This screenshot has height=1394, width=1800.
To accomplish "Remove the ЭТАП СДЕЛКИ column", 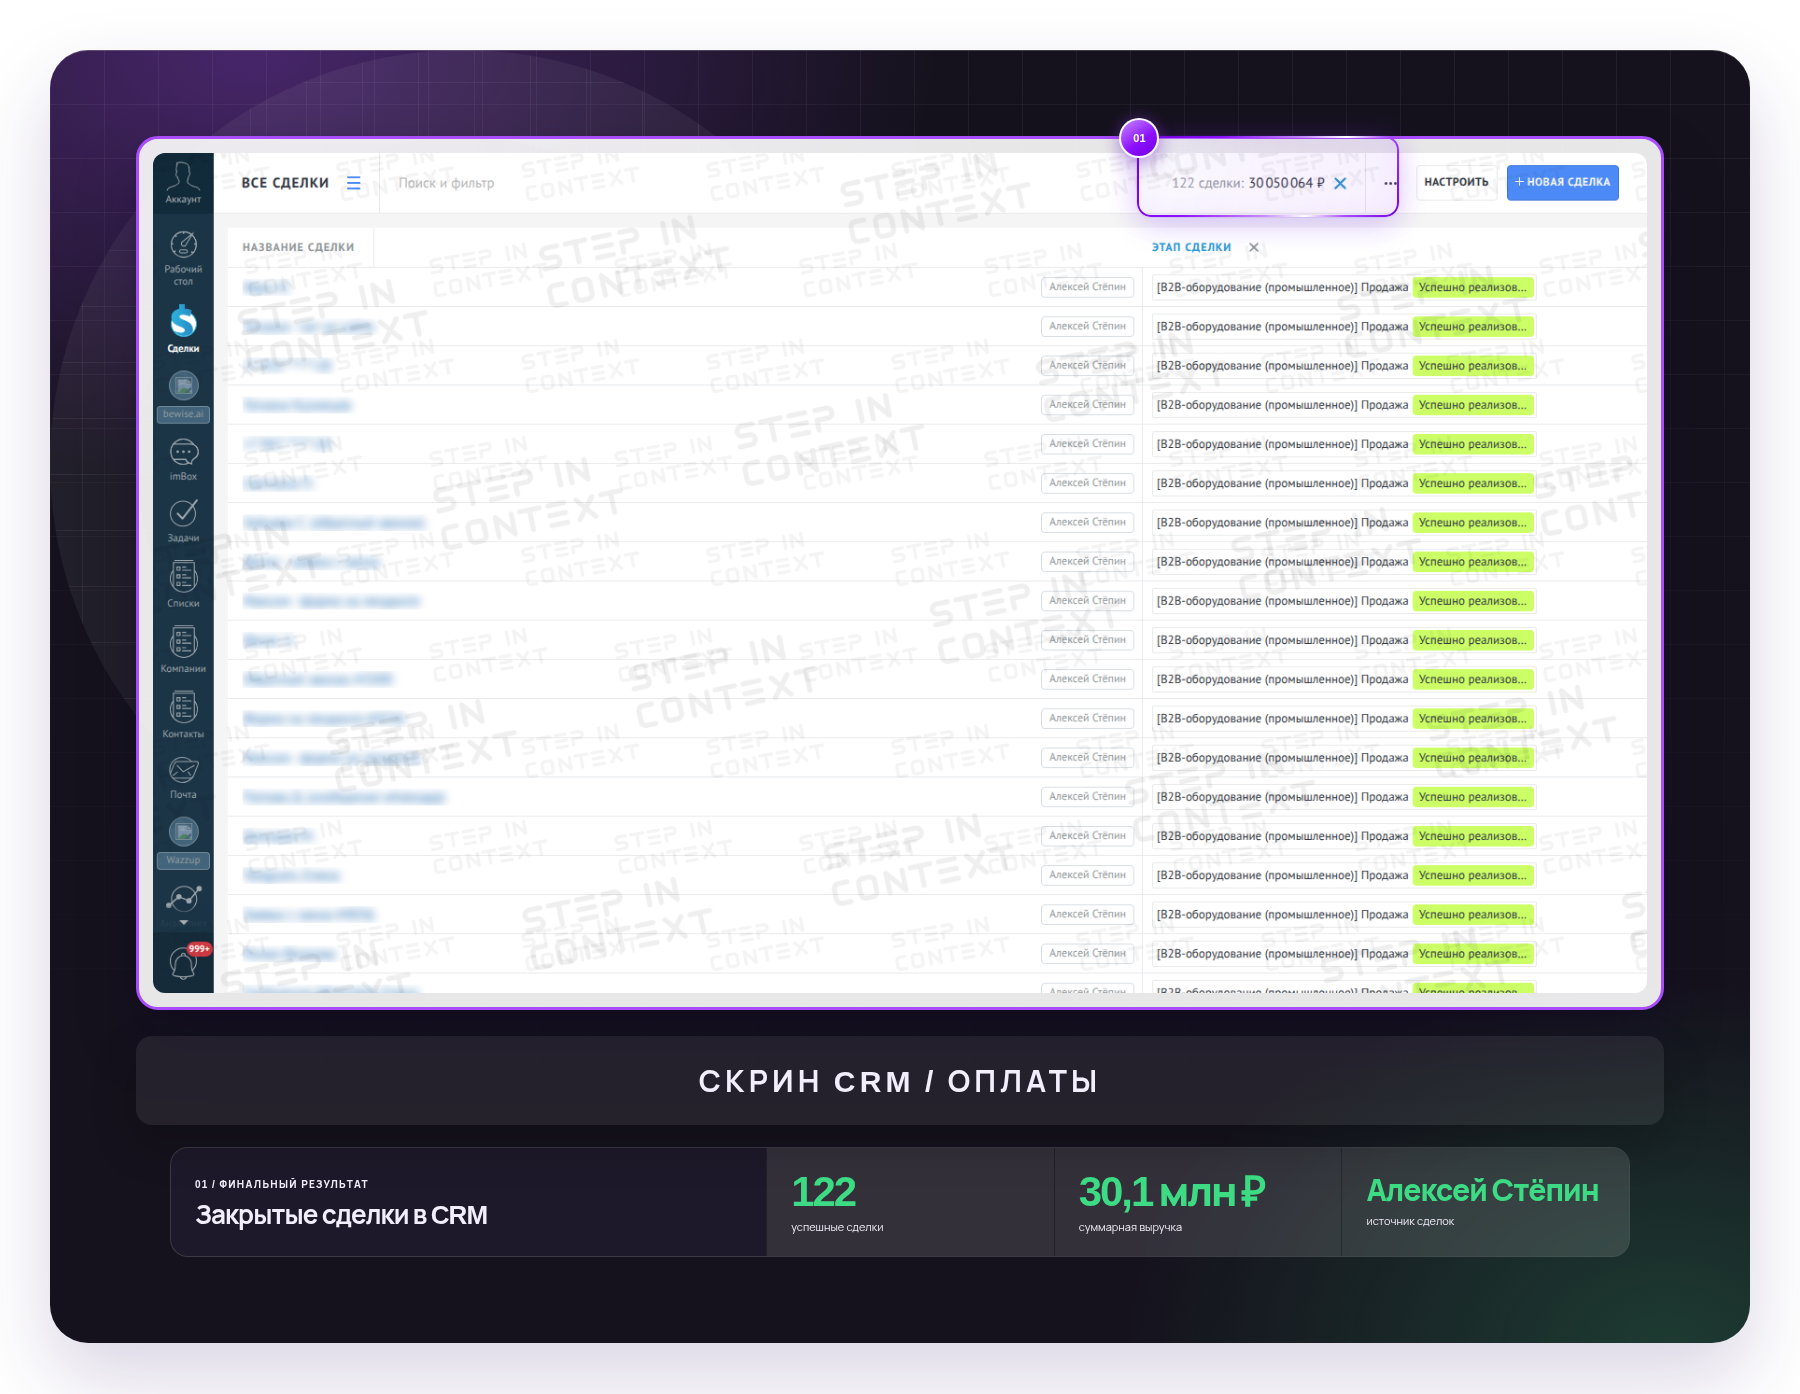I will point(1254,247).
